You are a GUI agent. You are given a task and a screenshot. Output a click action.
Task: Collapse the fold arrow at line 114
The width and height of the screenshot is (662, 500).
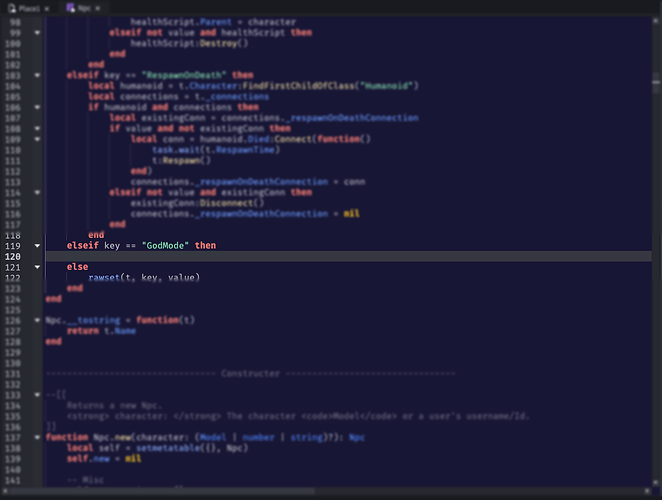pyautogui.click(x=37, y=192)
